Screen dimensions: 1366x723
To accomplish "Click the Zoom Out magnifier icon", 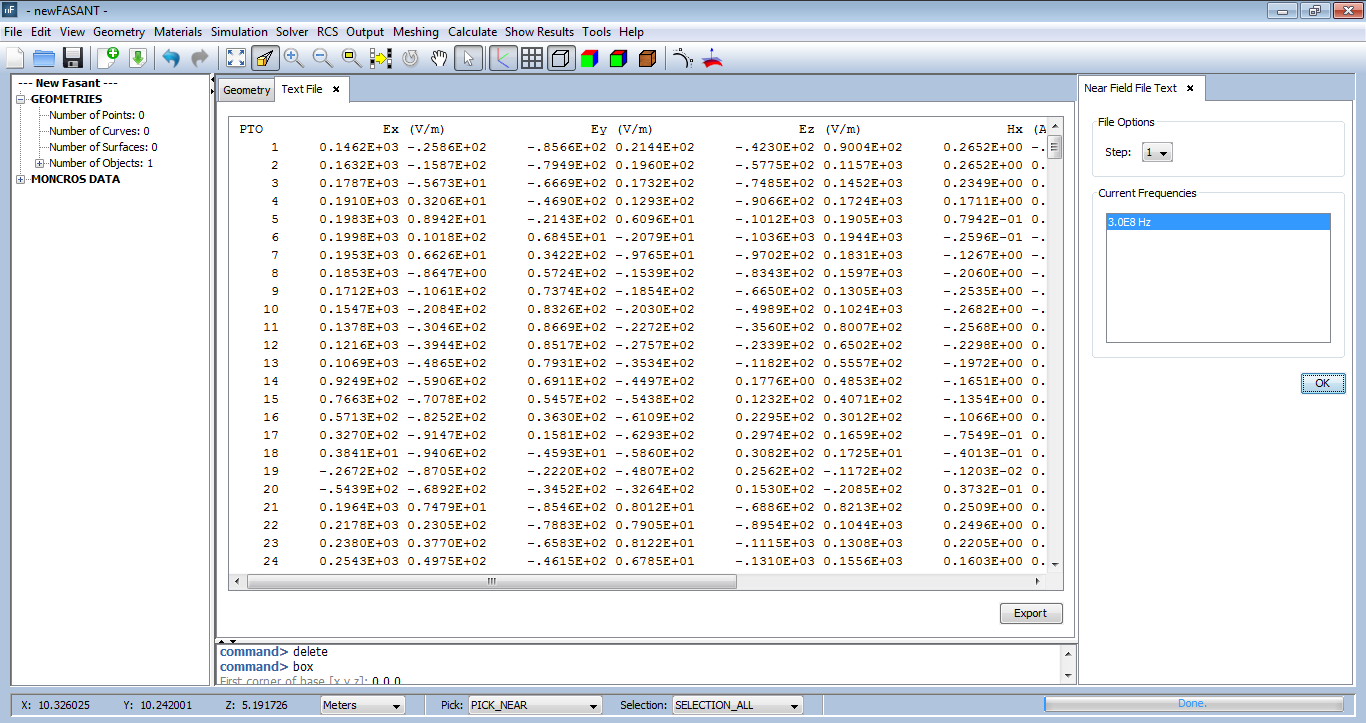I will [x=323, y=58].
